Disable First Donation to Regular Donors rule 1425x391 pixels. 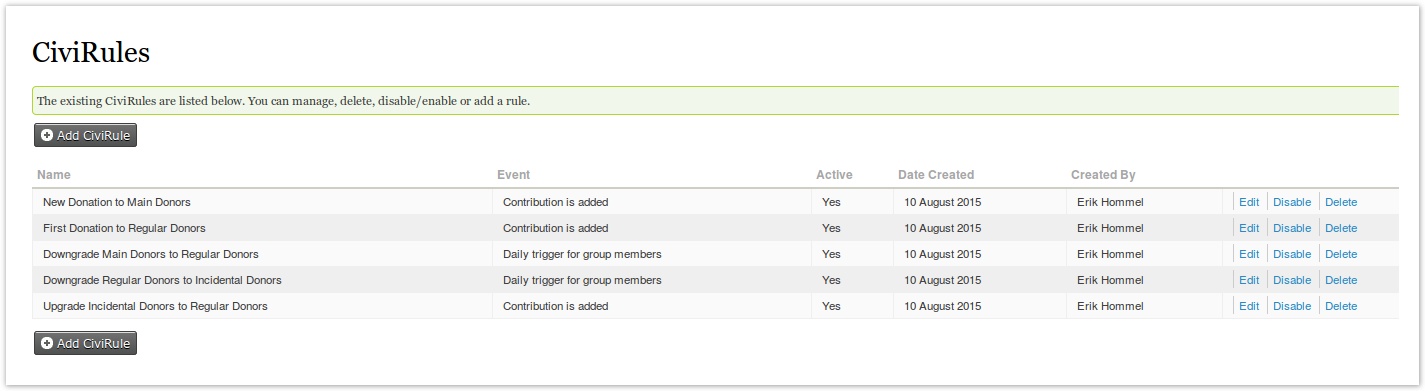pos(1292,228)
